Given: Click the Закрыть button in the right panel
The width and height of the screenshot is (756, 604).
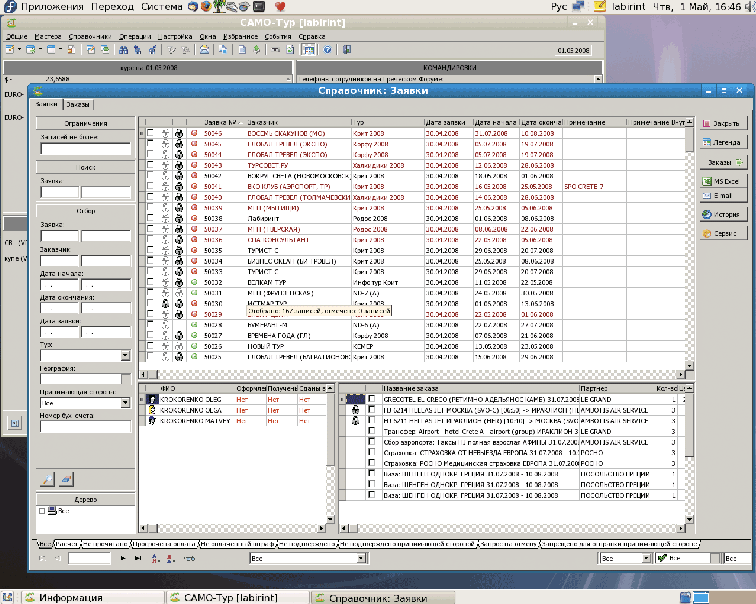Looking at the screenshot, I should (x=724, y=124).
